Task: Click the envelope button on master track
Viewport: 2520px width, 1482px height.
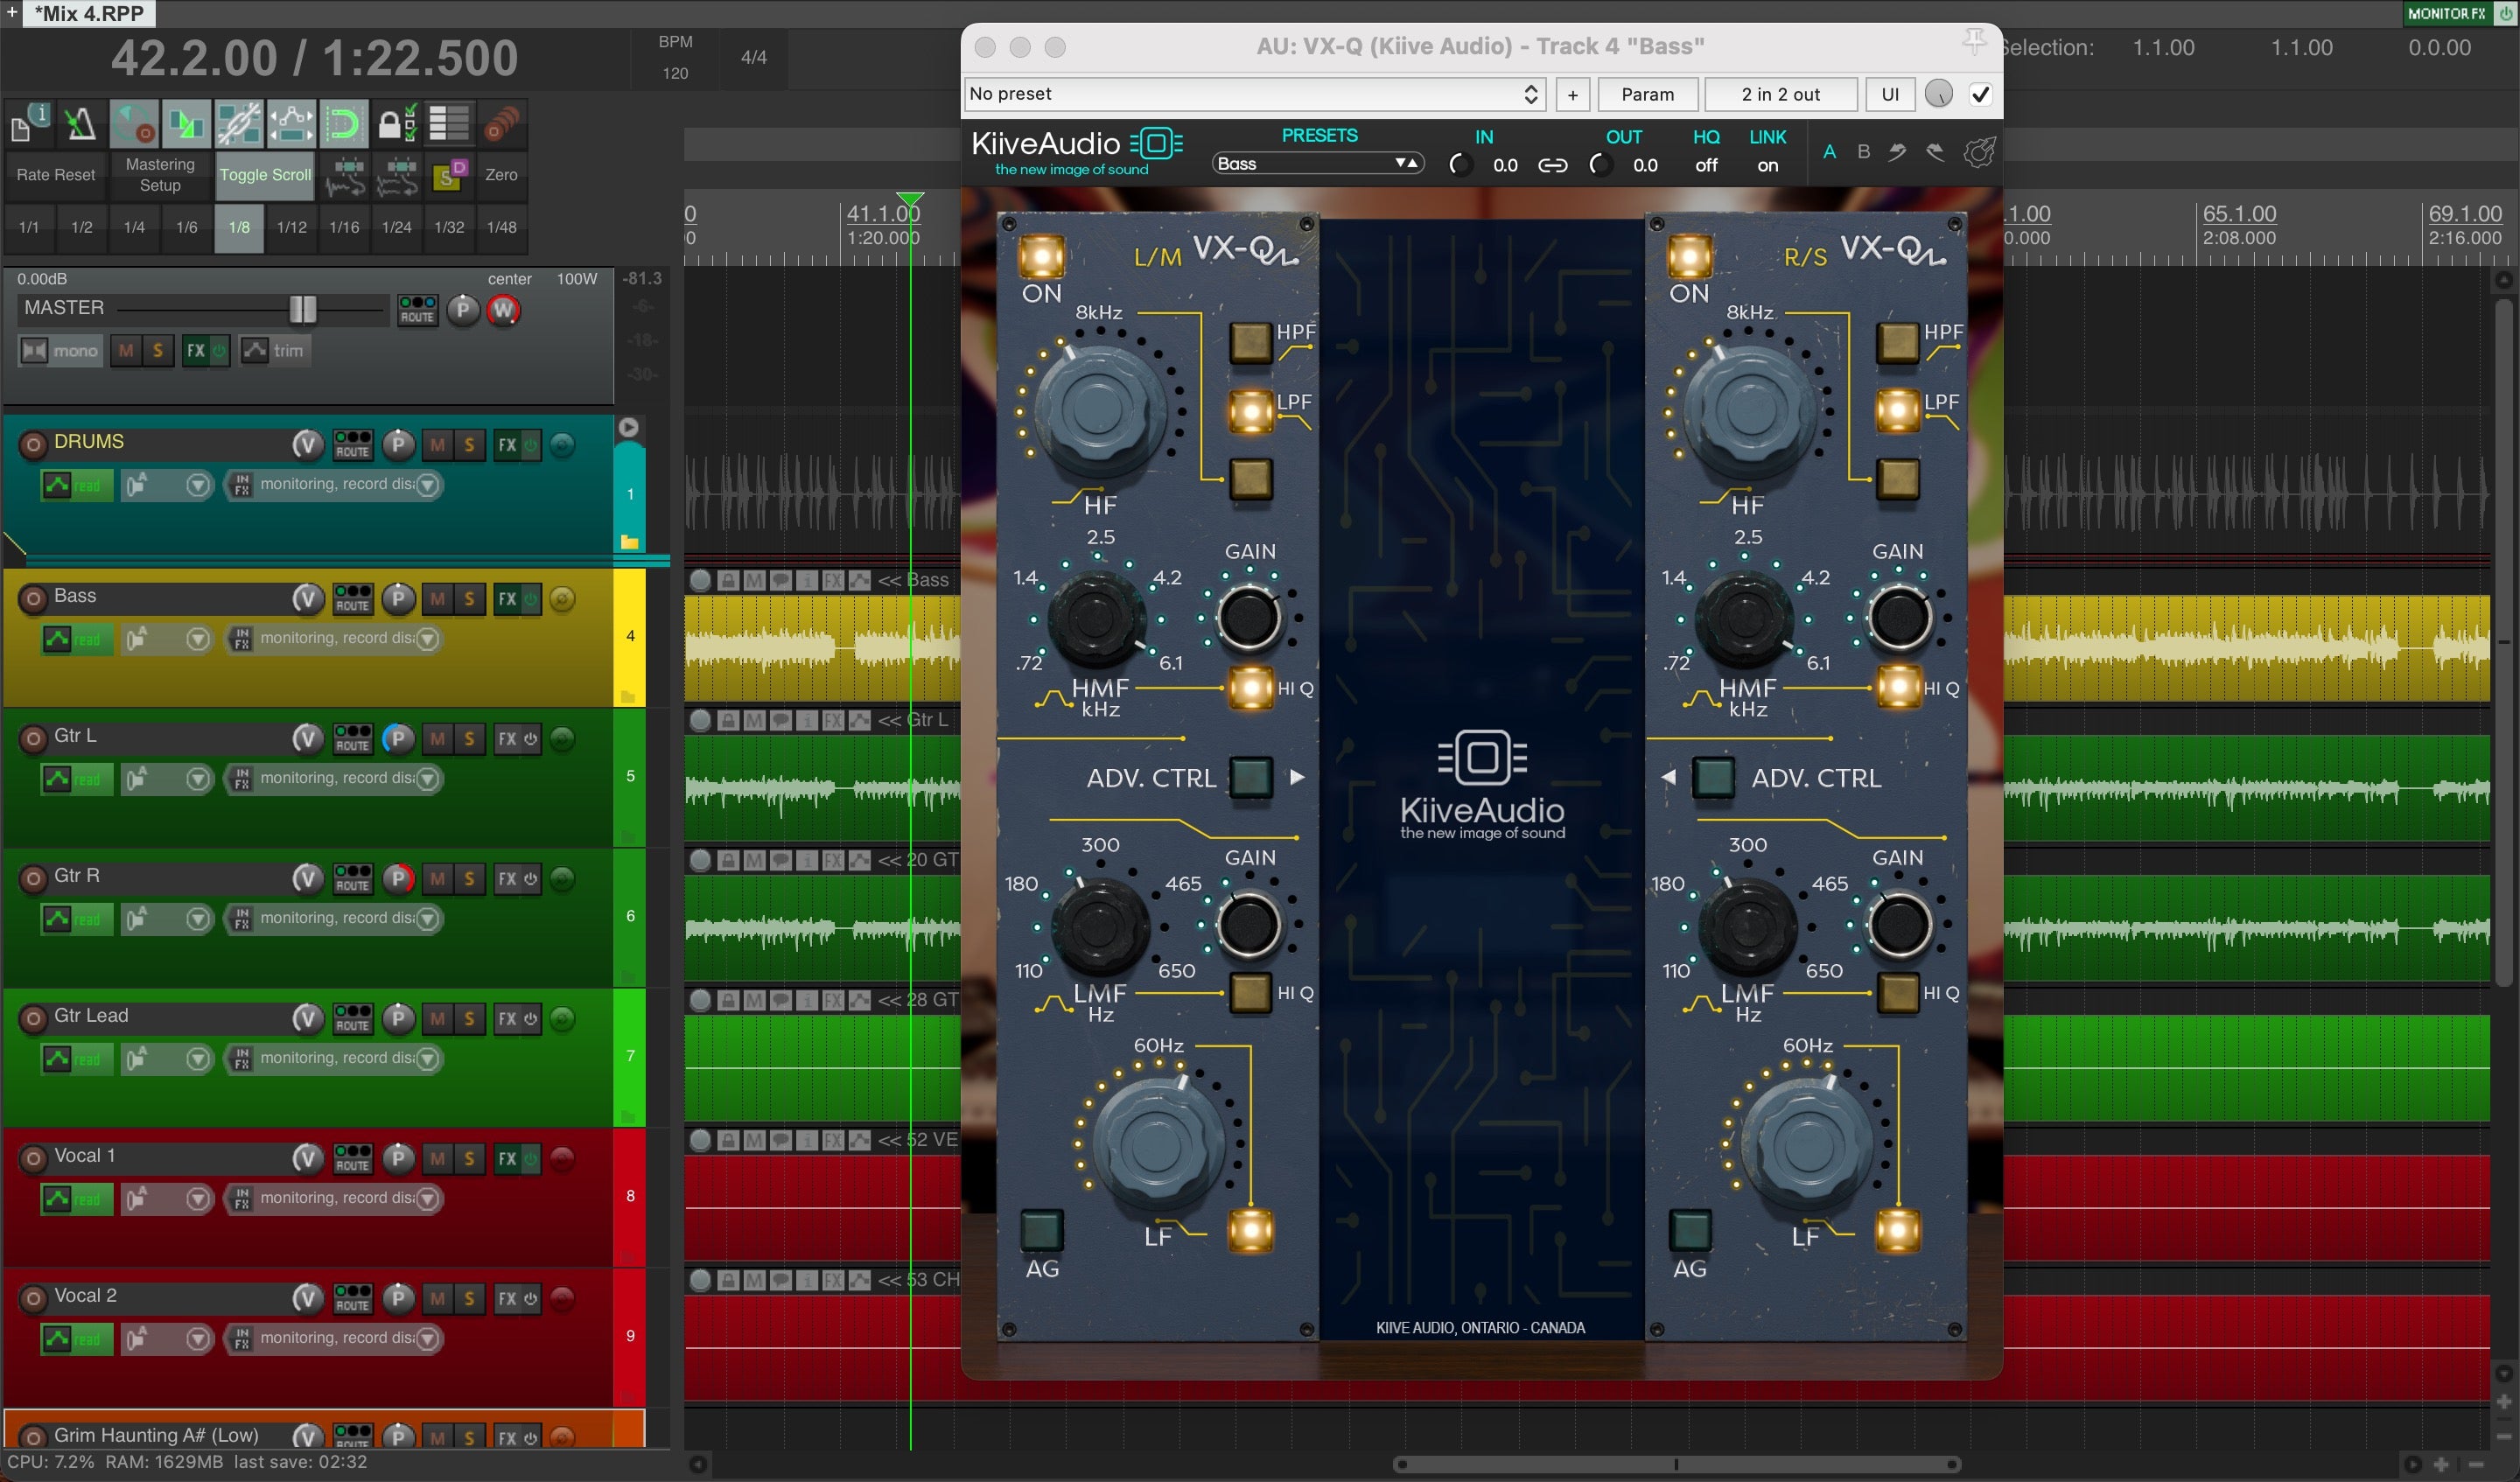Action: (x=254, y=350)
